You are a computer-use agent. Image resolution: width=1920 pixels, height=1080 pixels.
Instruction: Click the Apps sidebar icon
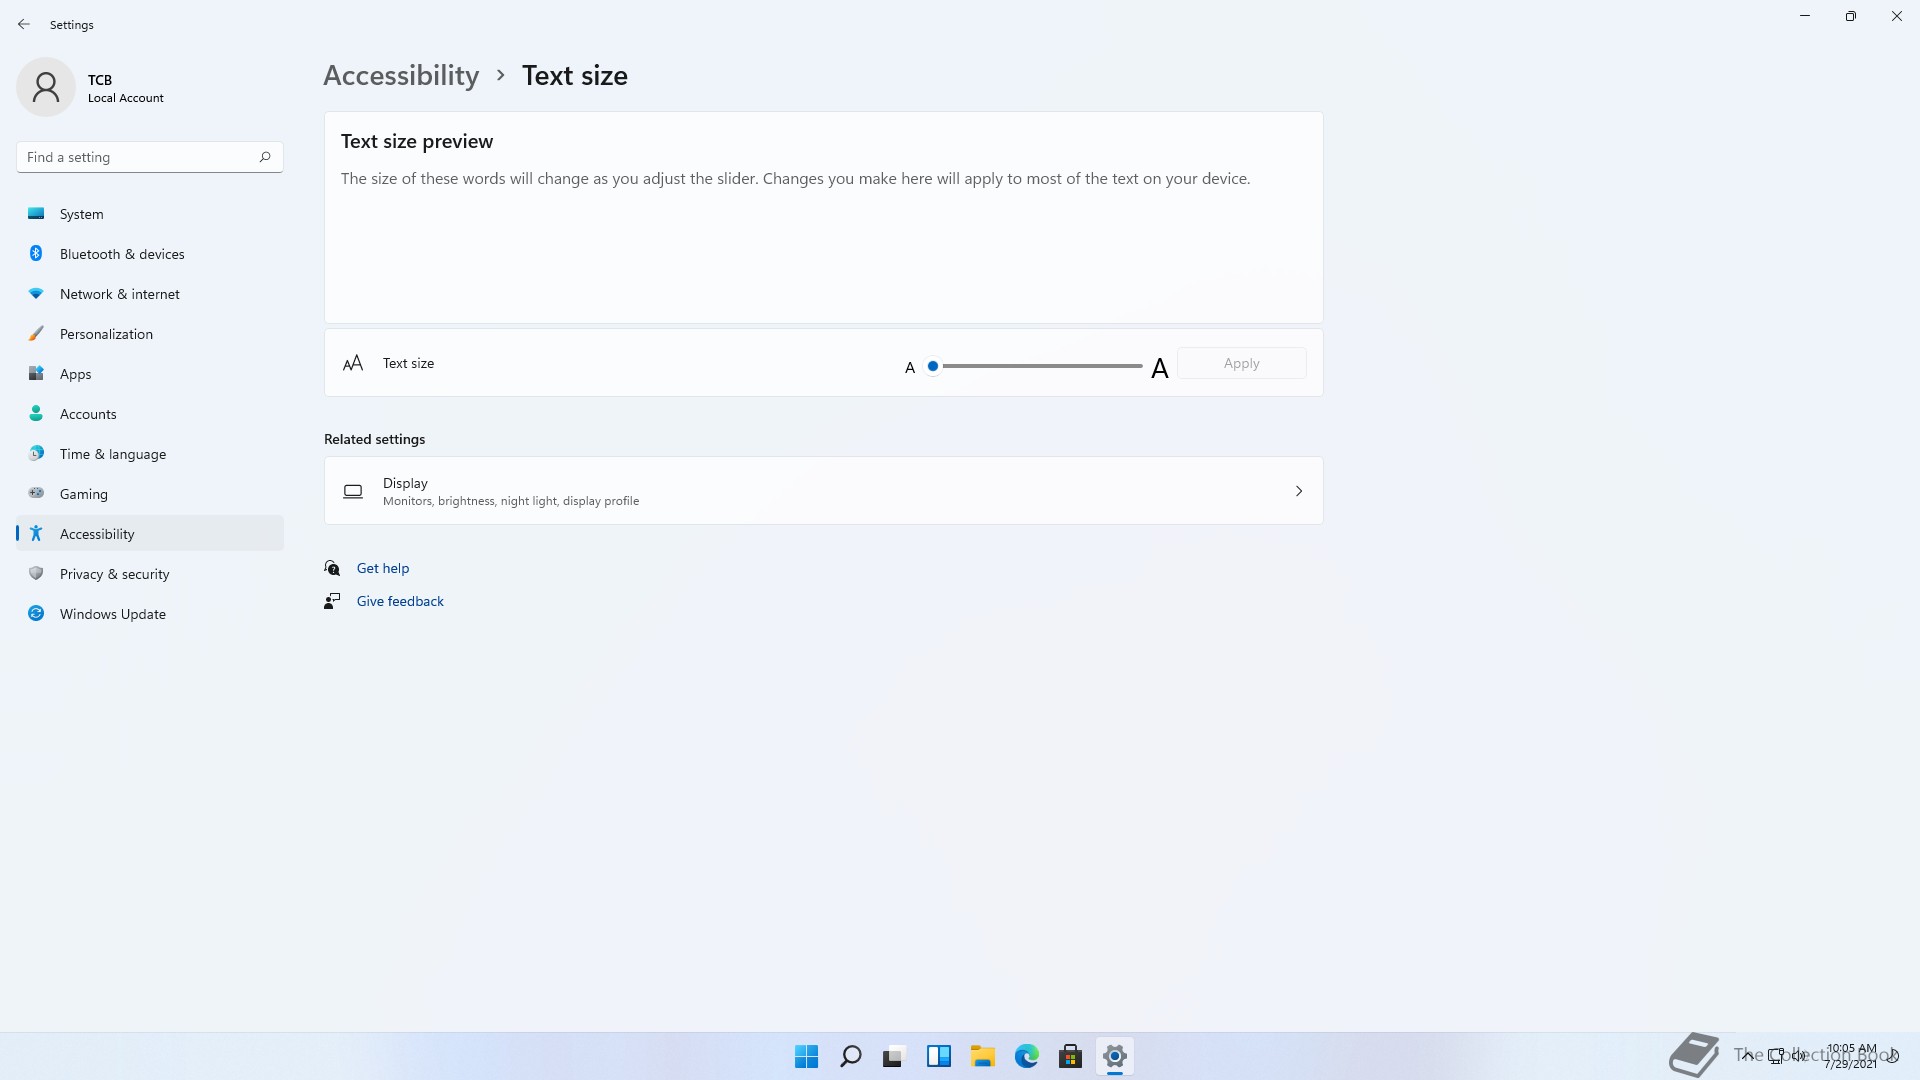(x=36, y=374)
